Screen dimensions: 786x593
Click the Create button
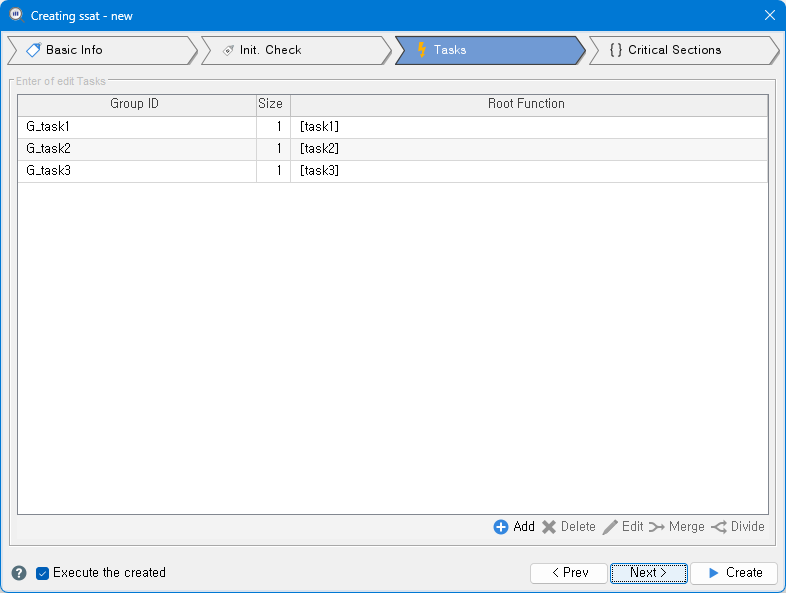coord(734,573)
